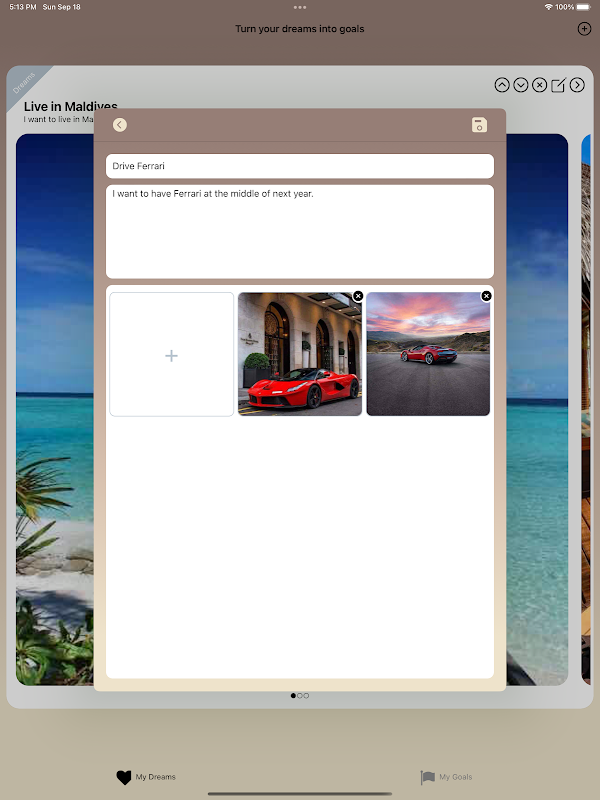Switch to the My Dreams tab
The image size is (600, 800).
click(x=146, y=777)
